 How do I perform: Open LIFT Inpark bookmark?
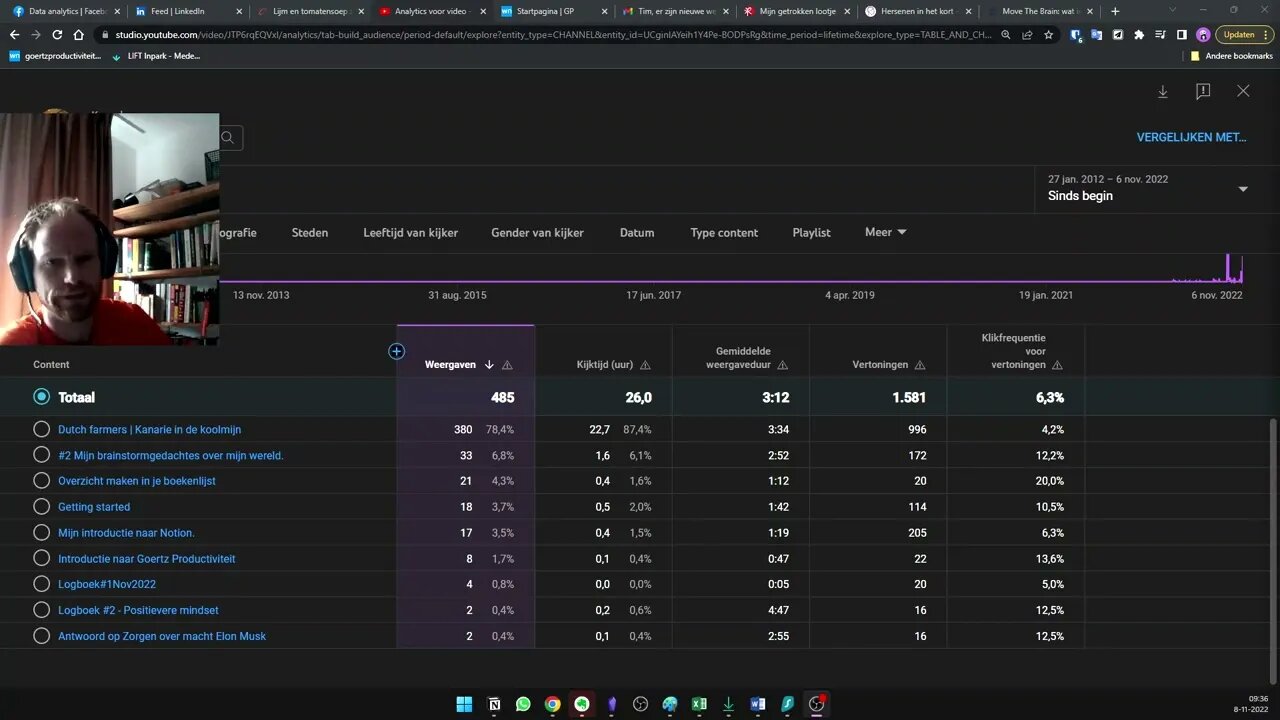[x=156, y=56]
